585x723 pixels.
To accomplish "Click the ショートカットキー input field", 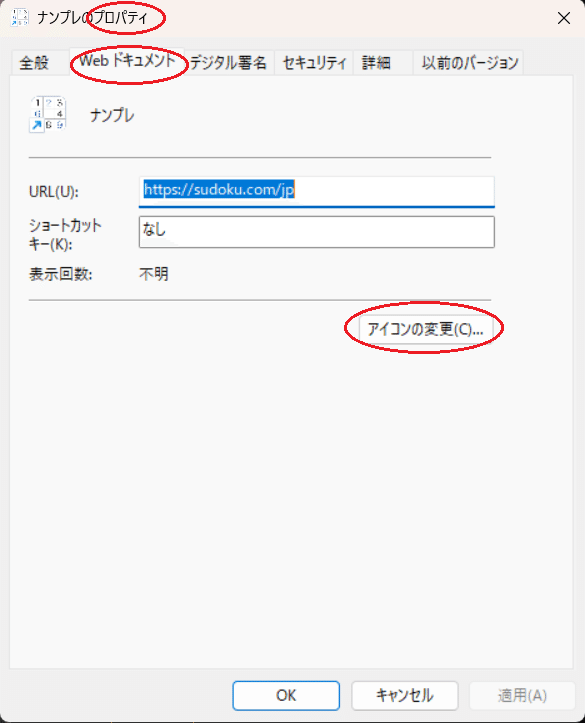I will (317, 232).
